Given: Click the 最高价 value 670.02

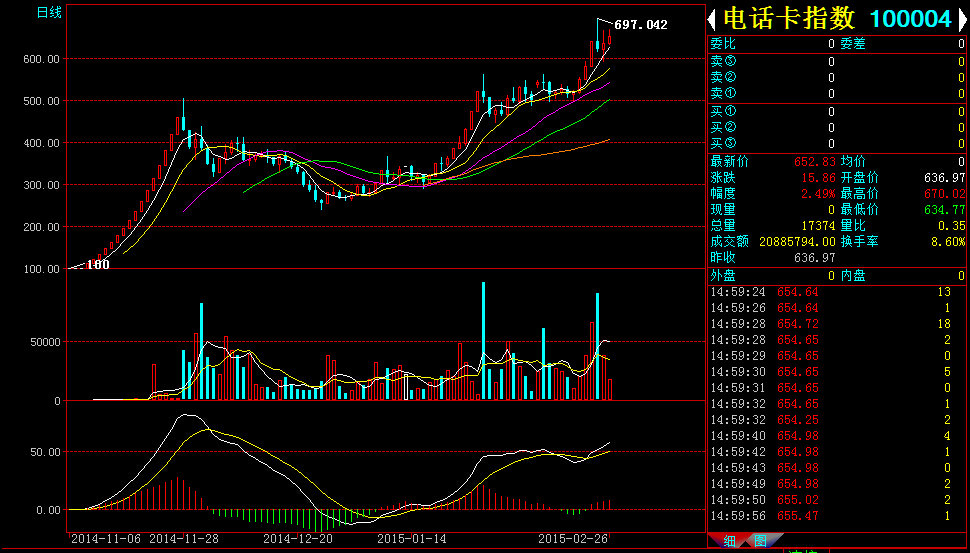Looking at the screenshot, I should [945, 194].
